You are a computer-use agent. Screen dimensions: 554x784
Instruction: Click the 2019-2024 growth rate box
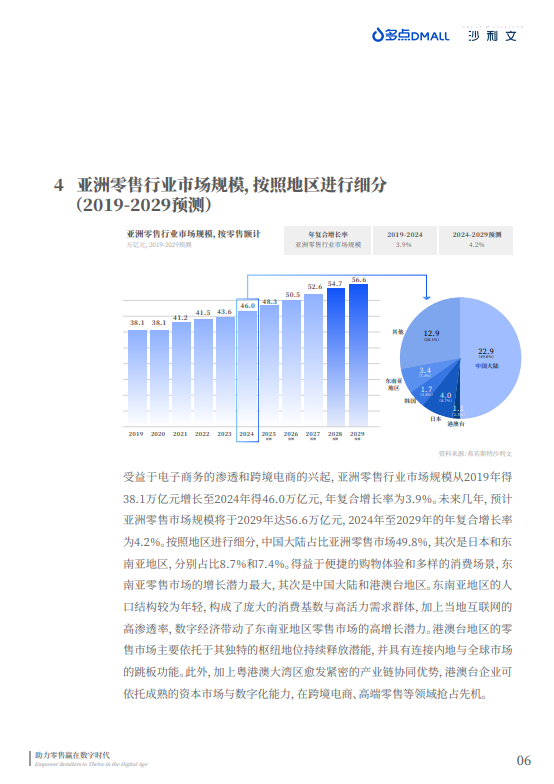[x=404, y=240]
